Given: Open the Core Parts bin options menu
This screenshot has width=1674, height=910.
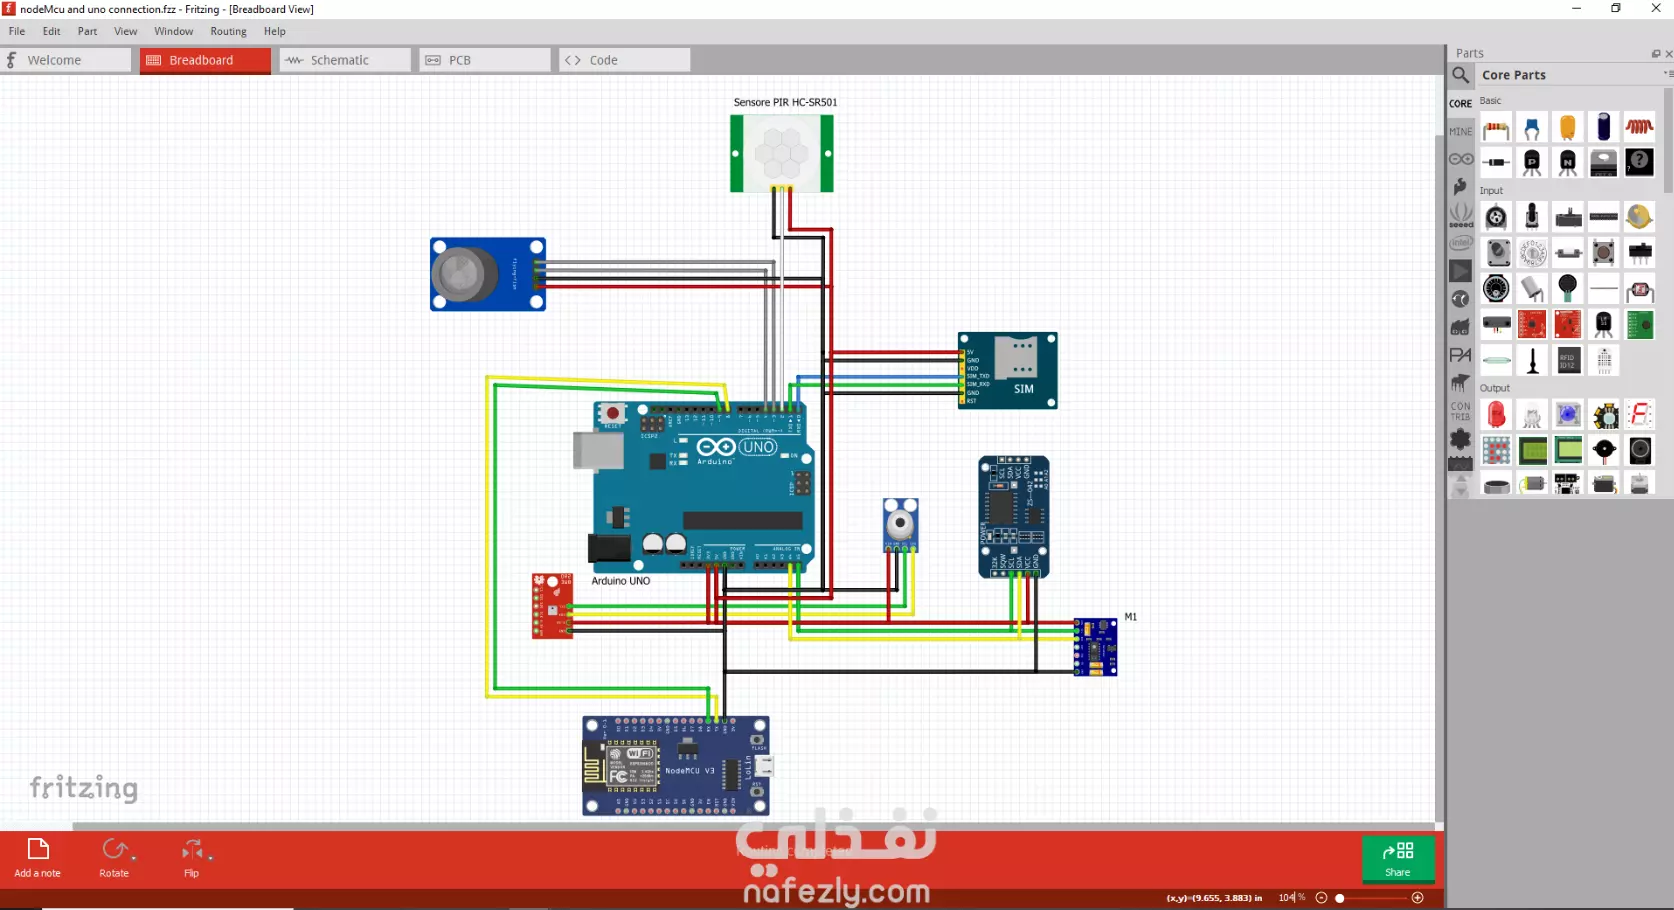Looking at the screenshot, I should coord(1667,74).
